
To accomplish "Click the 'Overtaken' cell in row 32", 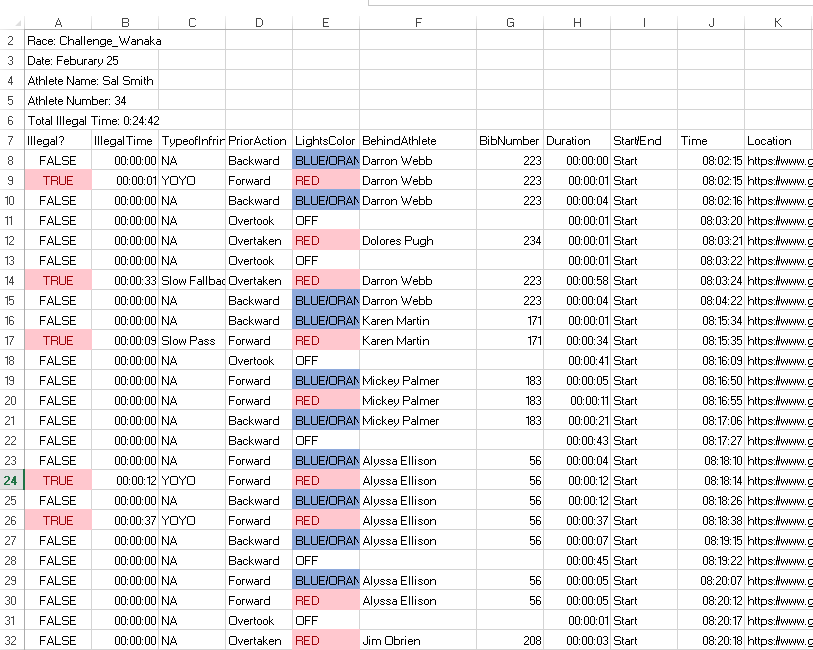I will [259, 641].
